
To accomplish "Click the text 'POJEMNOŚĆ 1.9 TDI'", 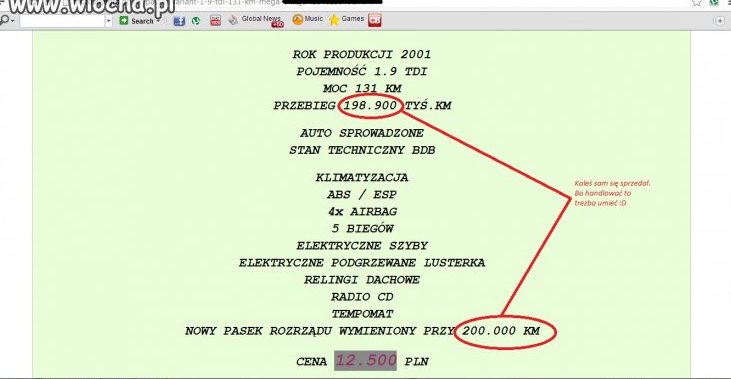I will pos(362,72).
